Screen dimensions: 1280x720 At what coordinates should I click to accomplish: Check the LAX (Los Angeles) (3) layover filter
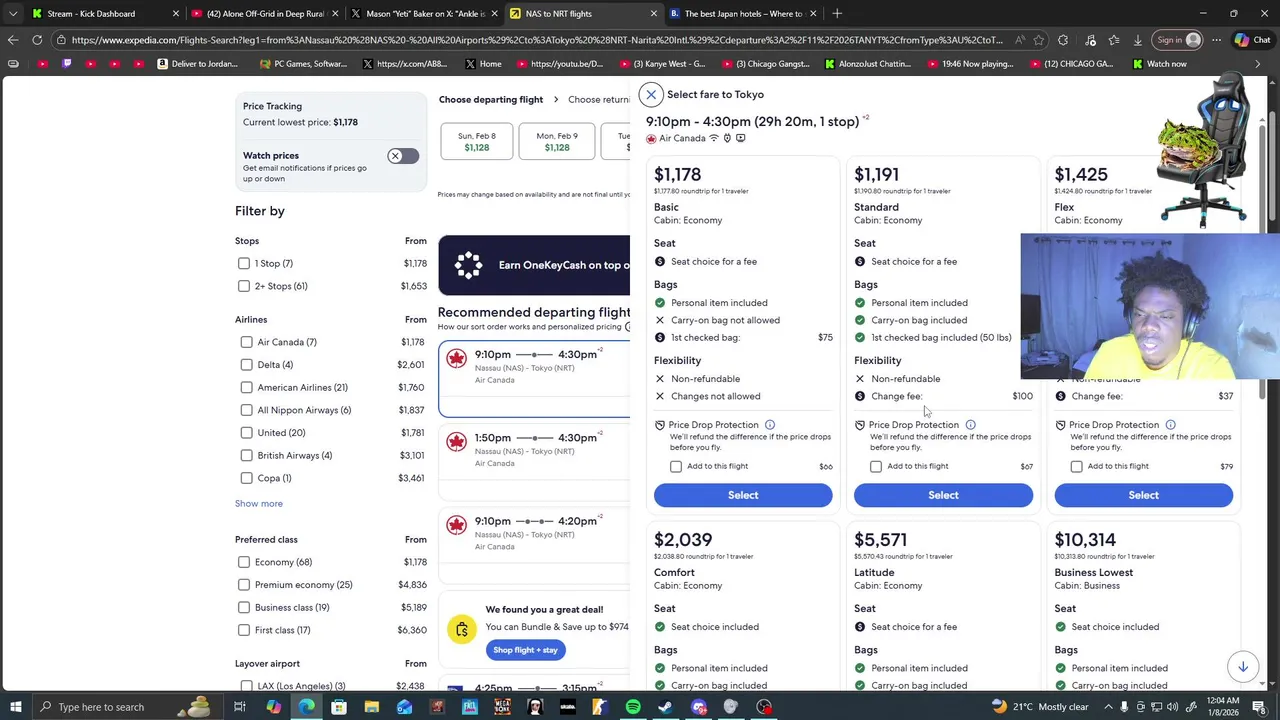coord(247,686)
